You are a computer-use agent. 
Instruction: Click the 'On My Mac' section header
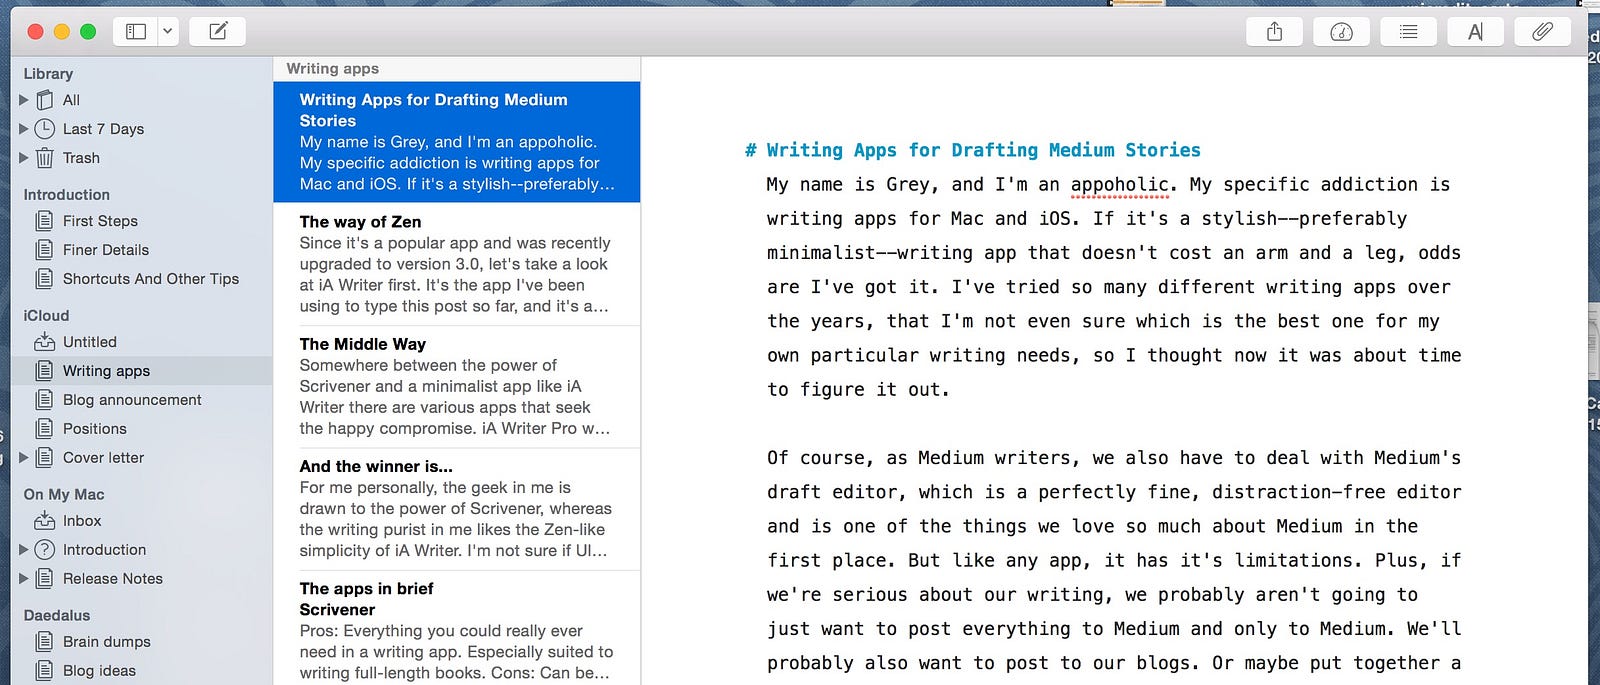(x=64, y=495)
